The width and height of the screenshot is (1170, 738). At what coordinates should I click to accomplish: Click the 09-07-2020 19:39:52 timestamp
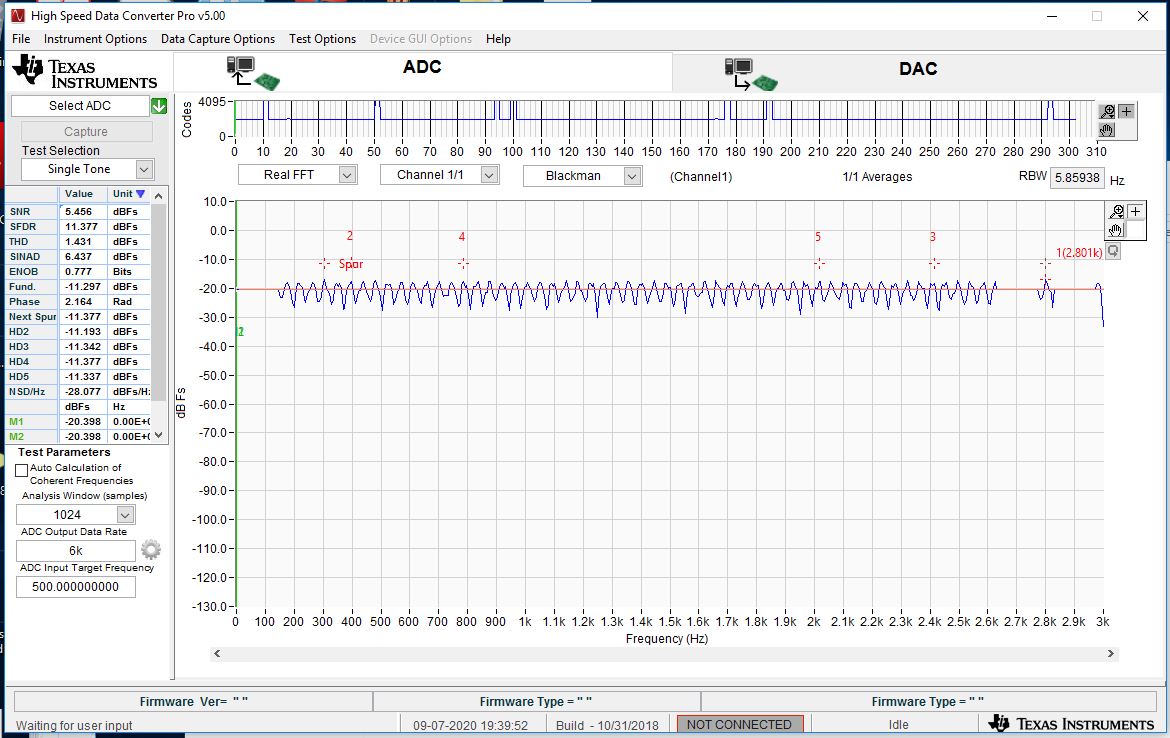coord(470,725)
